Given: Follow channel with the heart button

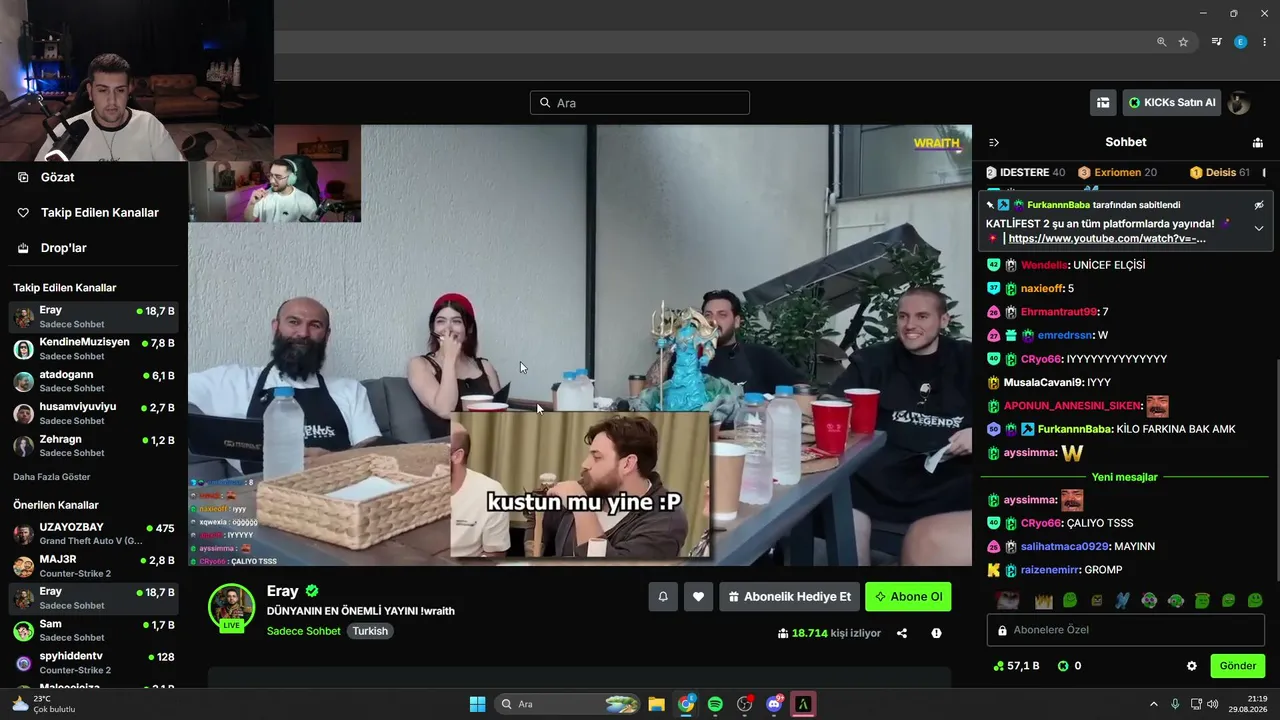Looking at the screenshot, I should pyautogui.click(x=698, y=597).
